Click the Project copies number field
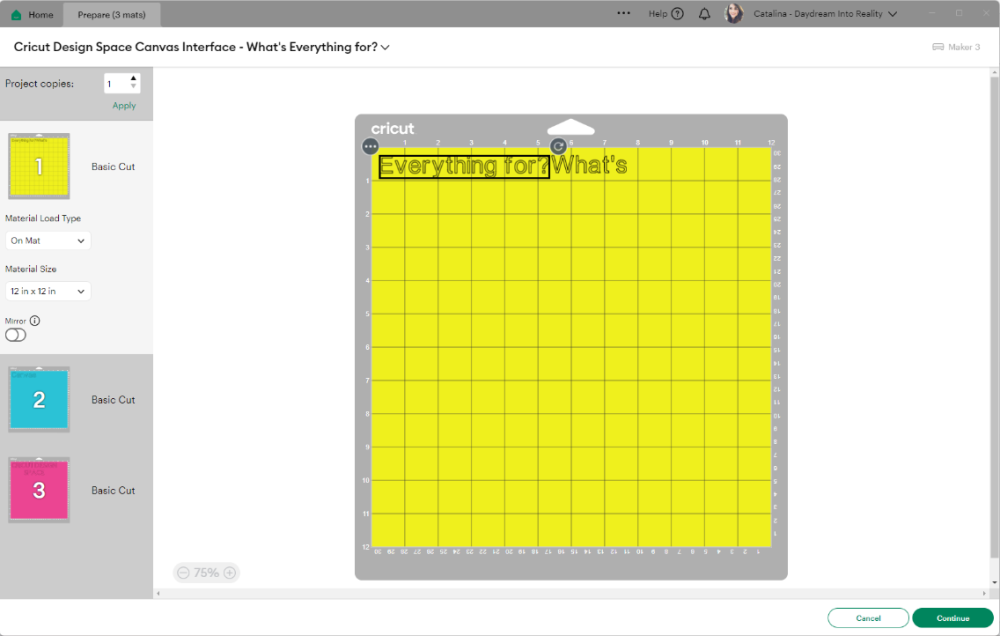The image size is (1000, 636). click(x=116, y=84)
